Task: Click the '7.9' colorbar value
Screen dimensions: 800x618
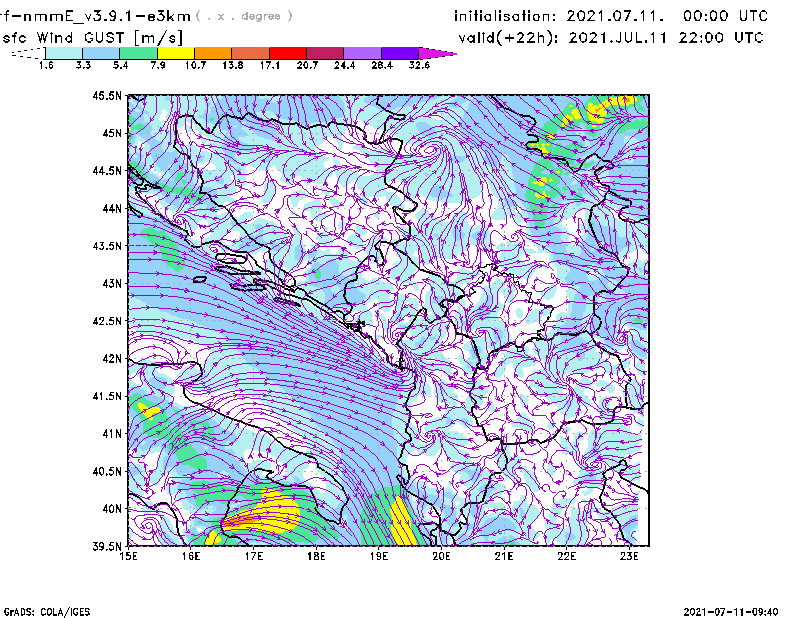Action: 158,65
